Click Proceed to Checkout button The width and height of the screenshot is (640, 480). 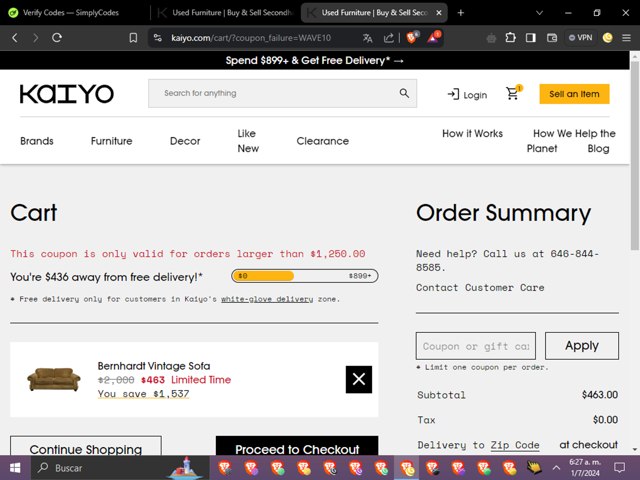click(x=297, y=446)
